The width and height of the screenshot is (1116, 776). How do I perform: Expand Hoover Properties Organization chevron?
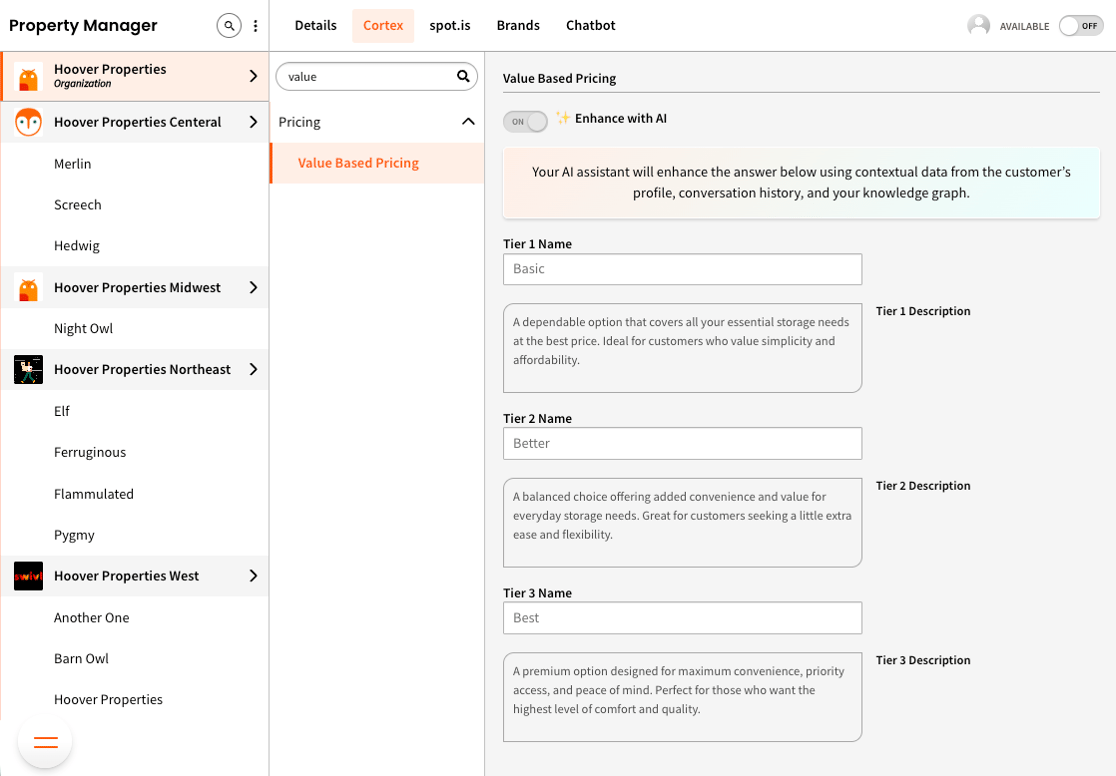(253, 76)
